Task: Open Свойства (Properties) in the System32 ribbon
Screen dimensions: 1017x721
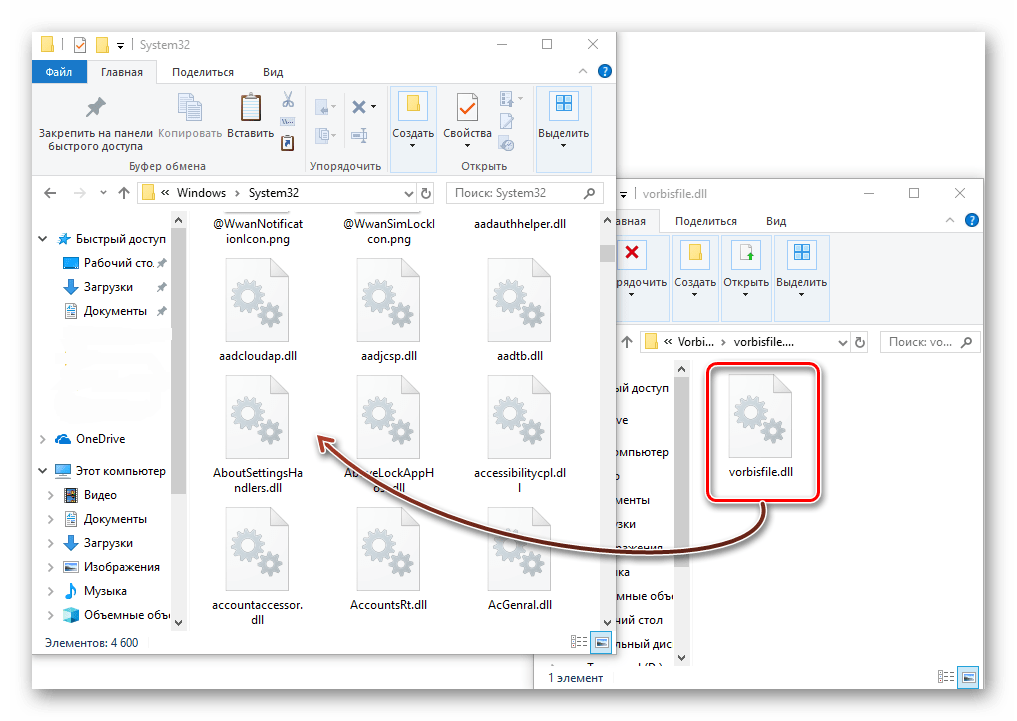Action: point(467,117)
